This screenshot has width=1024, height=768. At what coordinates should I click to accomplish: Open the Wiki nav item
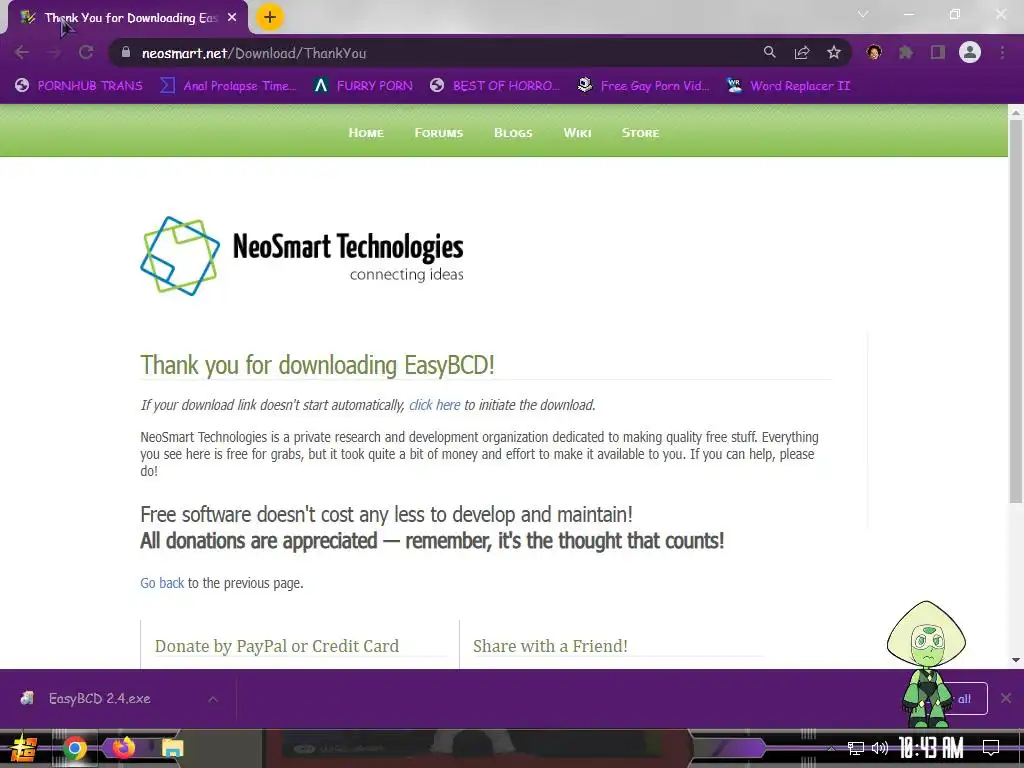(577, 133)
